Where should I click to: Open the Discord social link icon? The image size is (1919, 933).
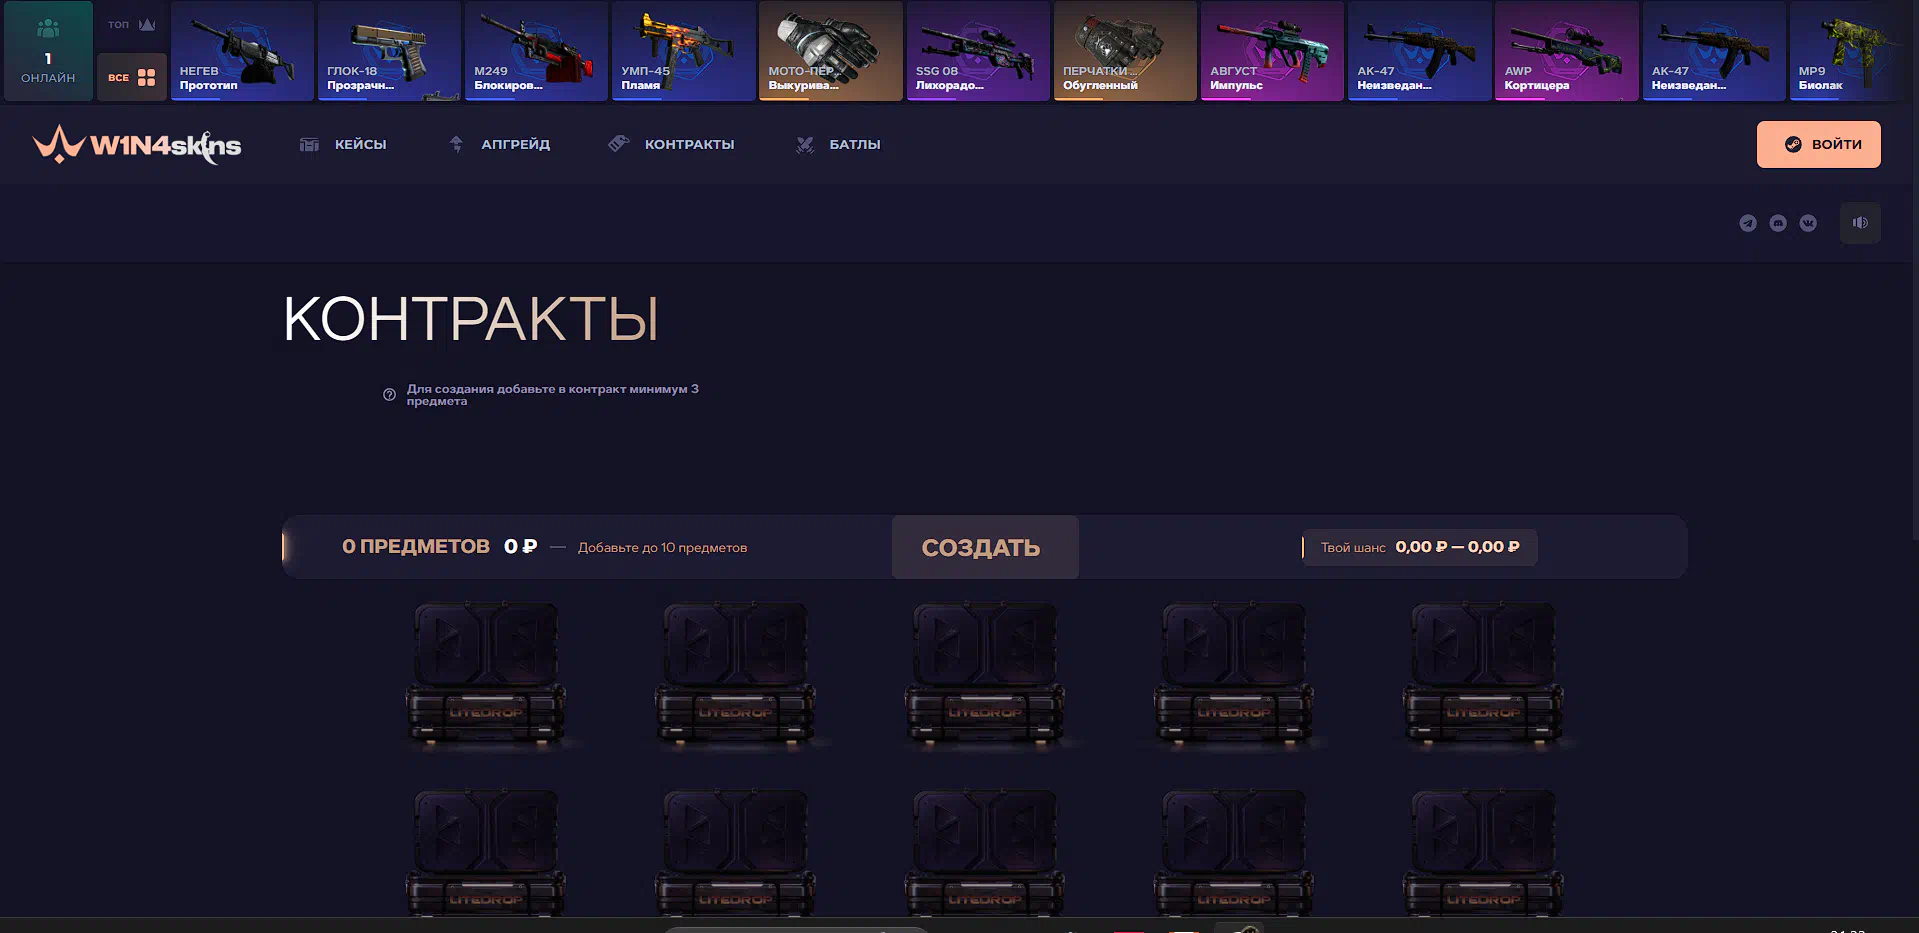[1777, 223]
